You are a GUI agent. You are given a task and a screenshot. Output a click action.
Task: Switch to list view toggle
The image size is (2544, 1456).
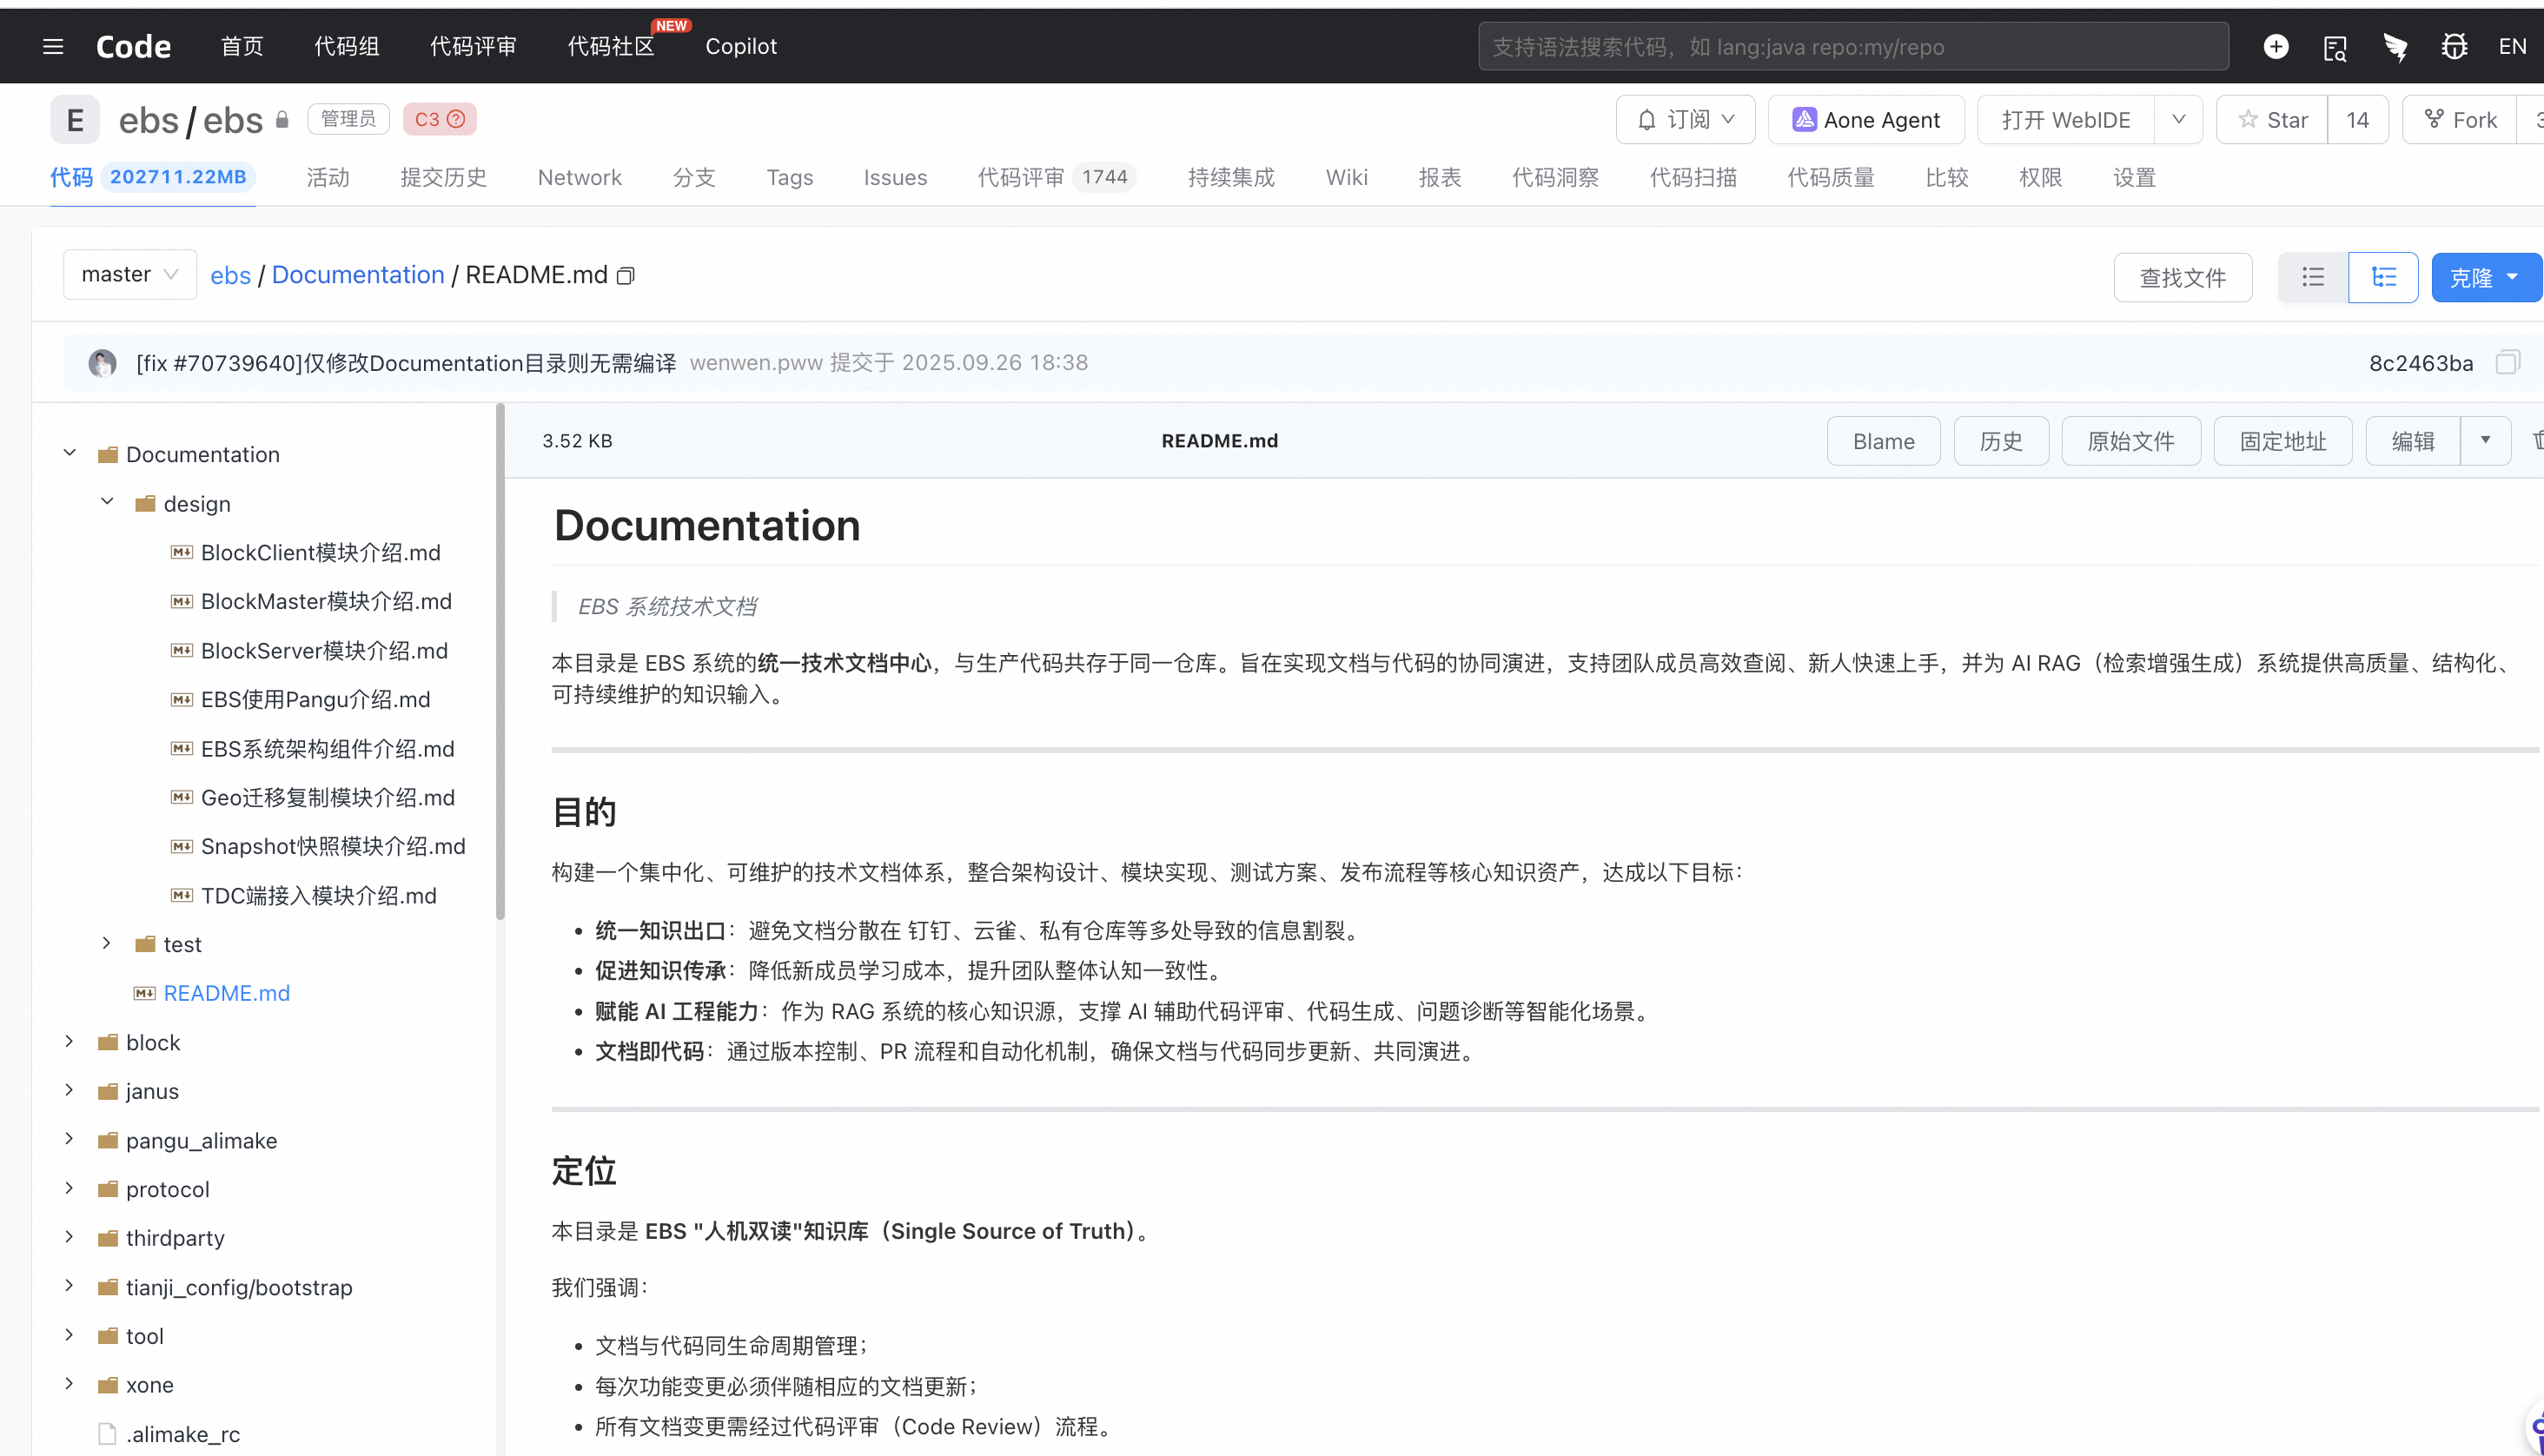click(2313, 277)
